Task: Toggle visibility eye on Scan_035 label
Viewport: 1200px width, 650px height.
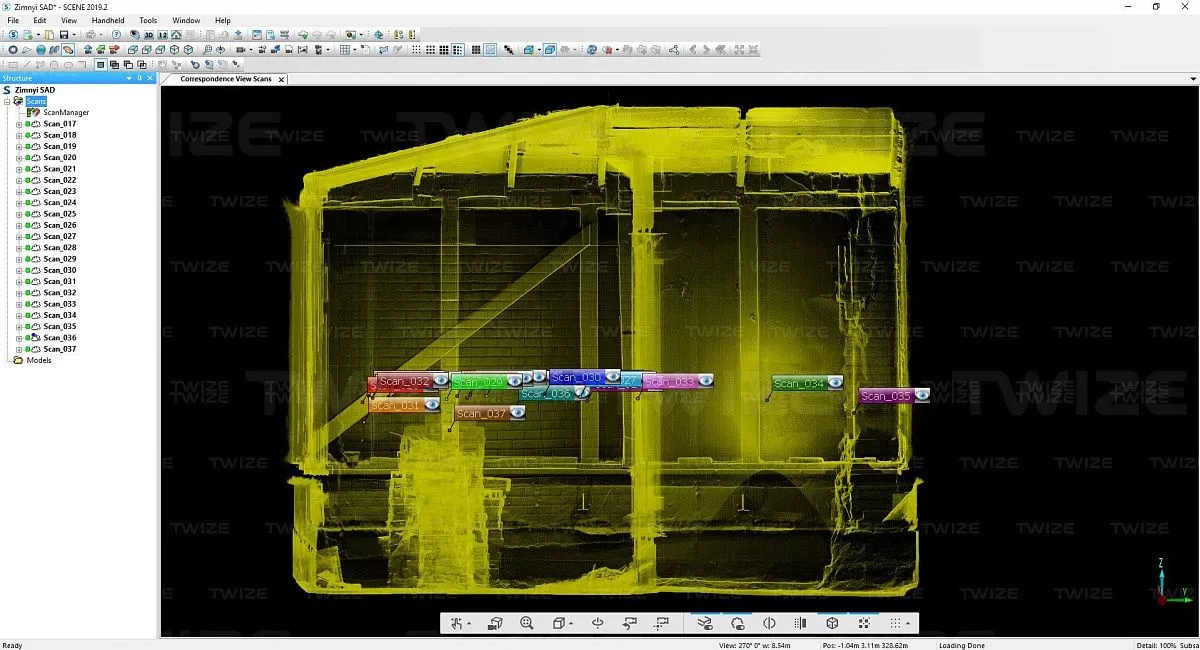Action: [921, 396]
